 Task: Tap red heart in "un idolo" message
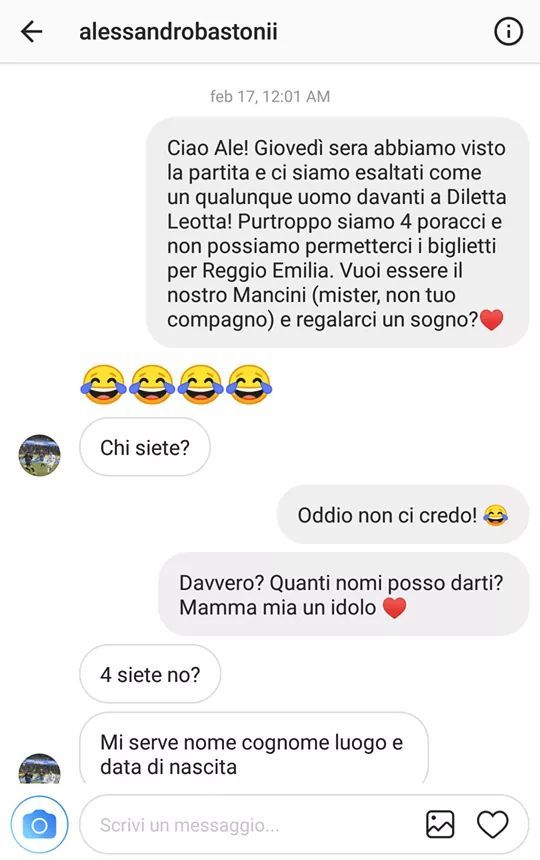click(x=394, y=608)
